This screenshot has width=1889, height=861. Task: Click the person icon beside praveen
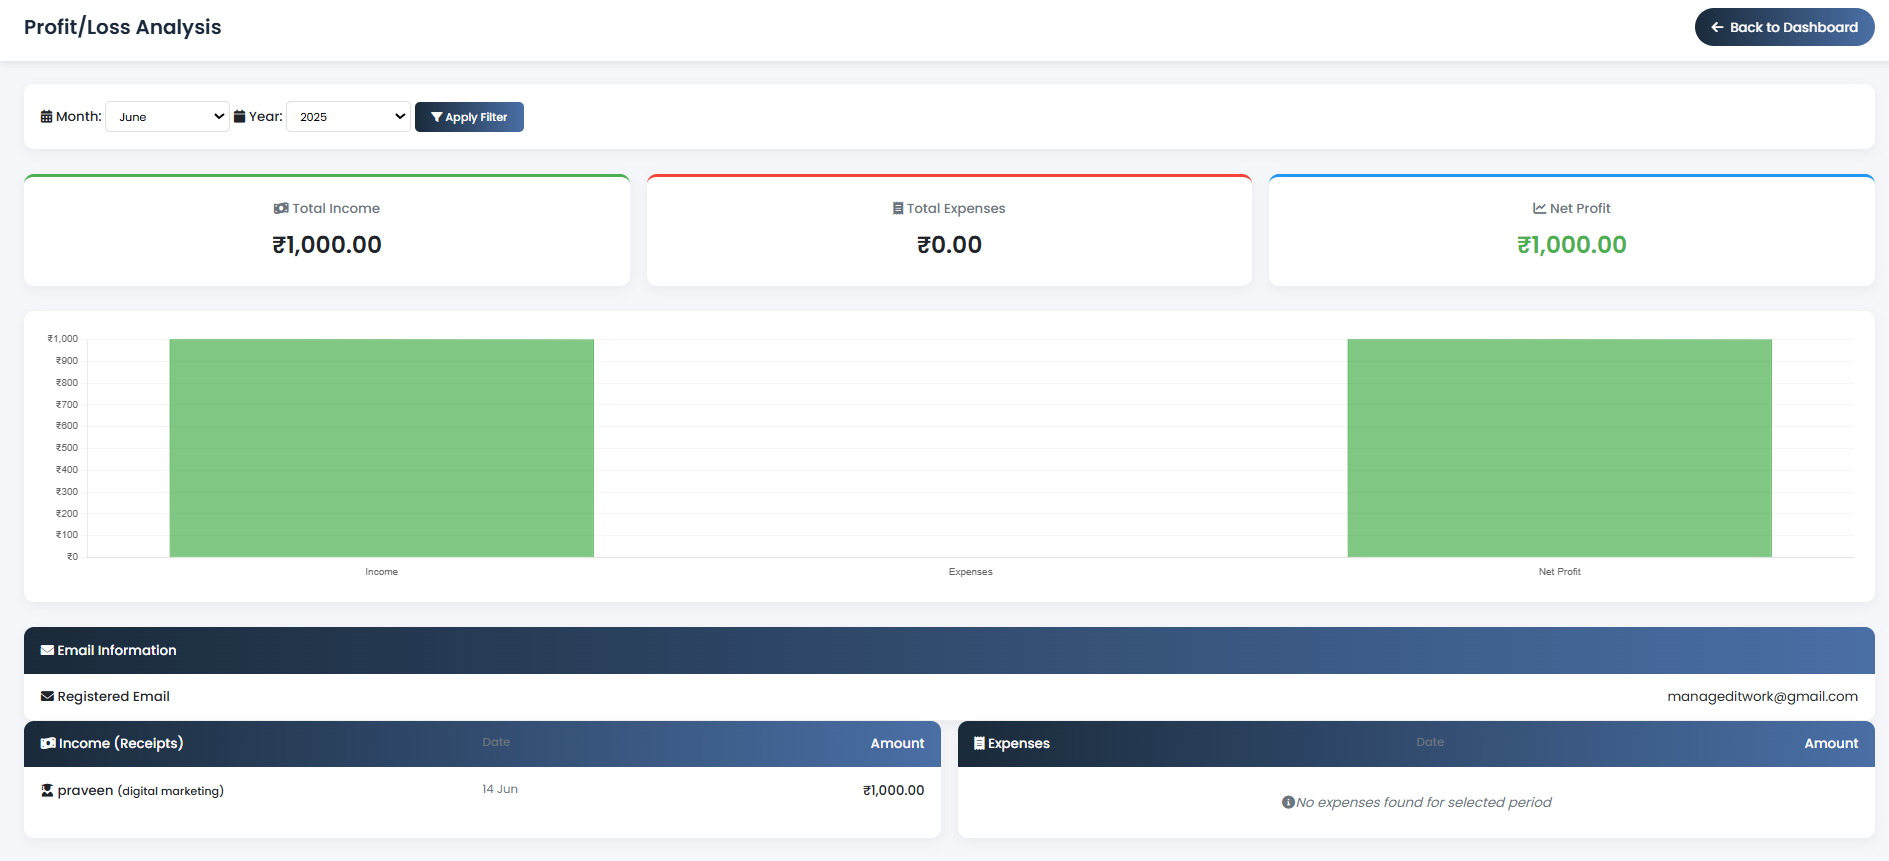(47, 790)
